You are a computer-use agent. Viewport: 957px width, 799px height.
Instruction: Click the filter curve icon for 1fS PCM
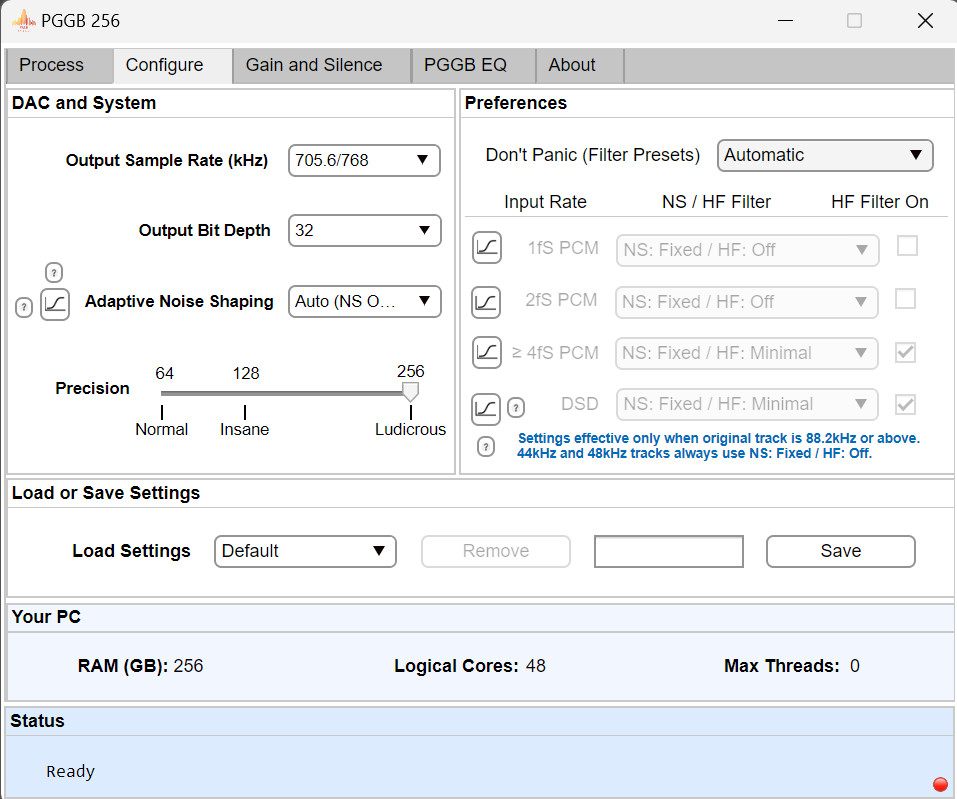(487, 248)
